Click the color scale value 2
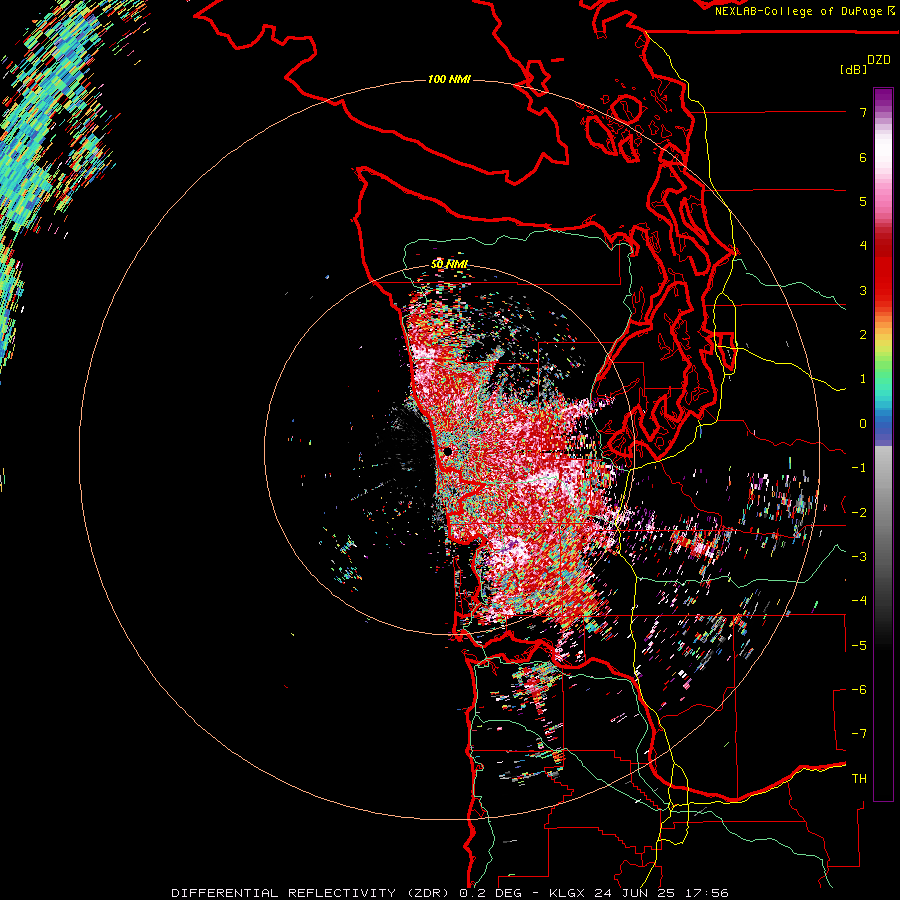 click(x=863, y=335)
